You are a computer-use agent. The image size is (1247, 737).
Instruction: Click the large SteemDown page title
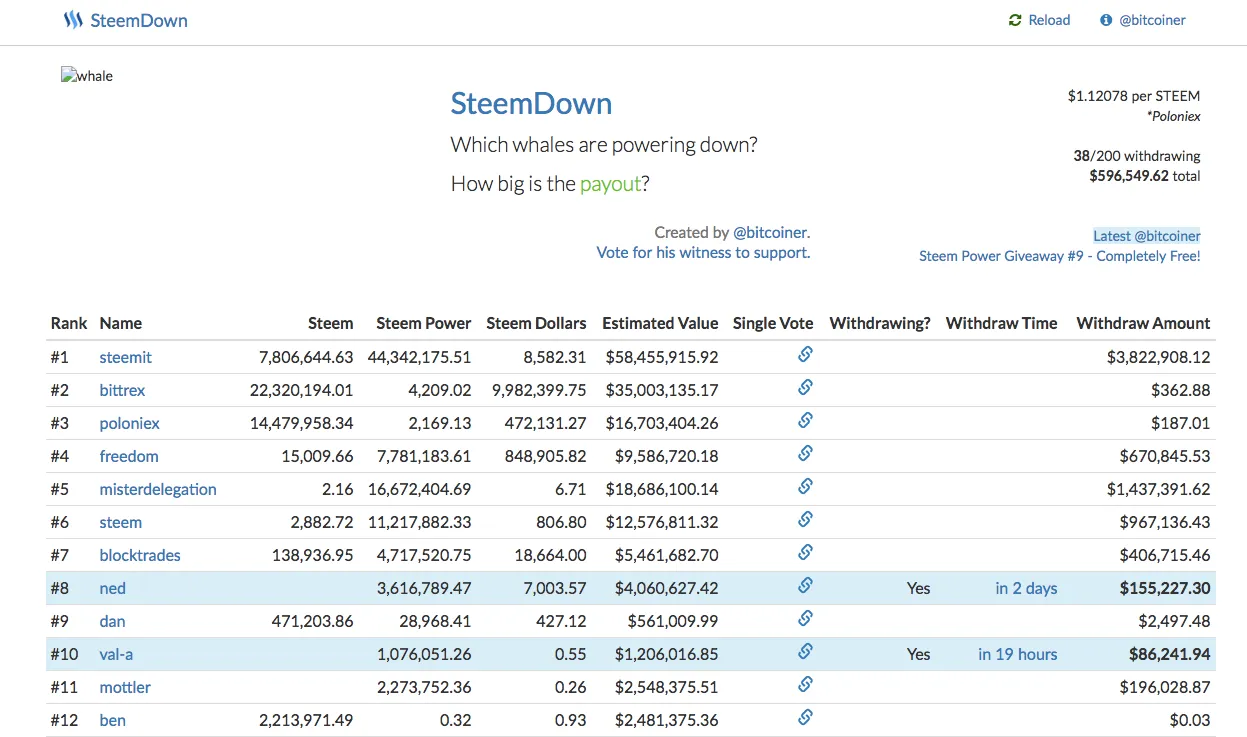531,103
